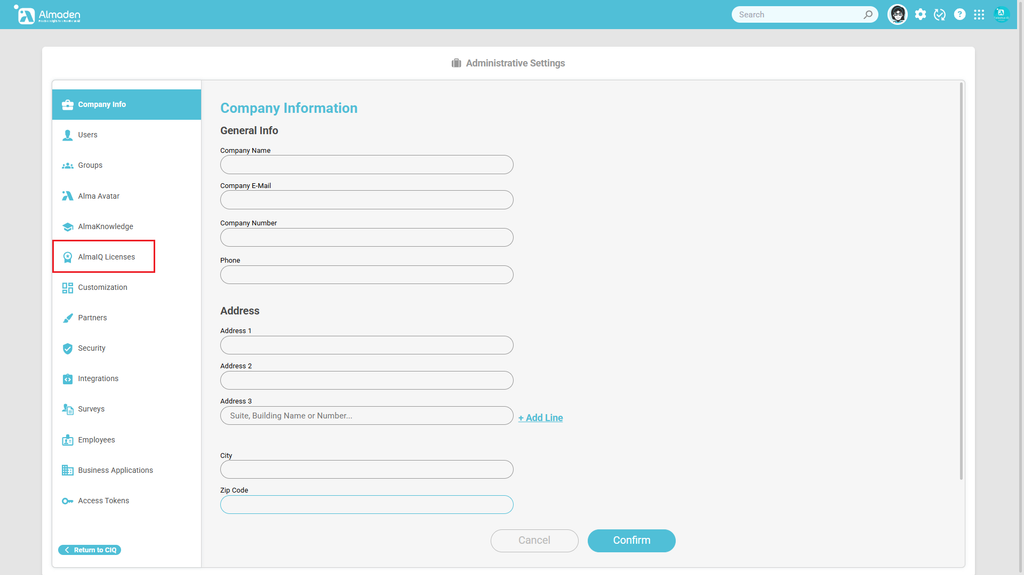1024x575 pixels.
Task: Click the General Info heading
Action: click(249, 131)
